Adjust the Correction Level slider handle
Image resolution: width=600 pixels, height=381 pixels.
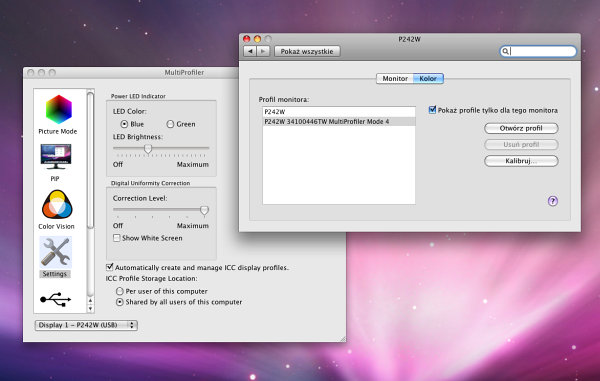point(204,210)
